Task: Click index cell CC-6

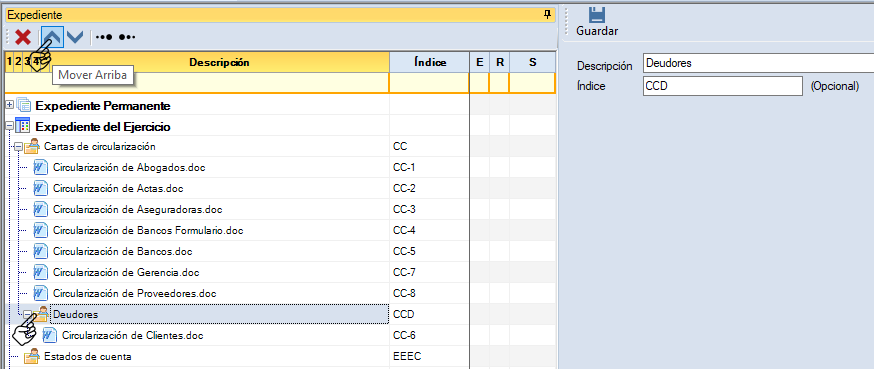Action: (x=429, y=336)
